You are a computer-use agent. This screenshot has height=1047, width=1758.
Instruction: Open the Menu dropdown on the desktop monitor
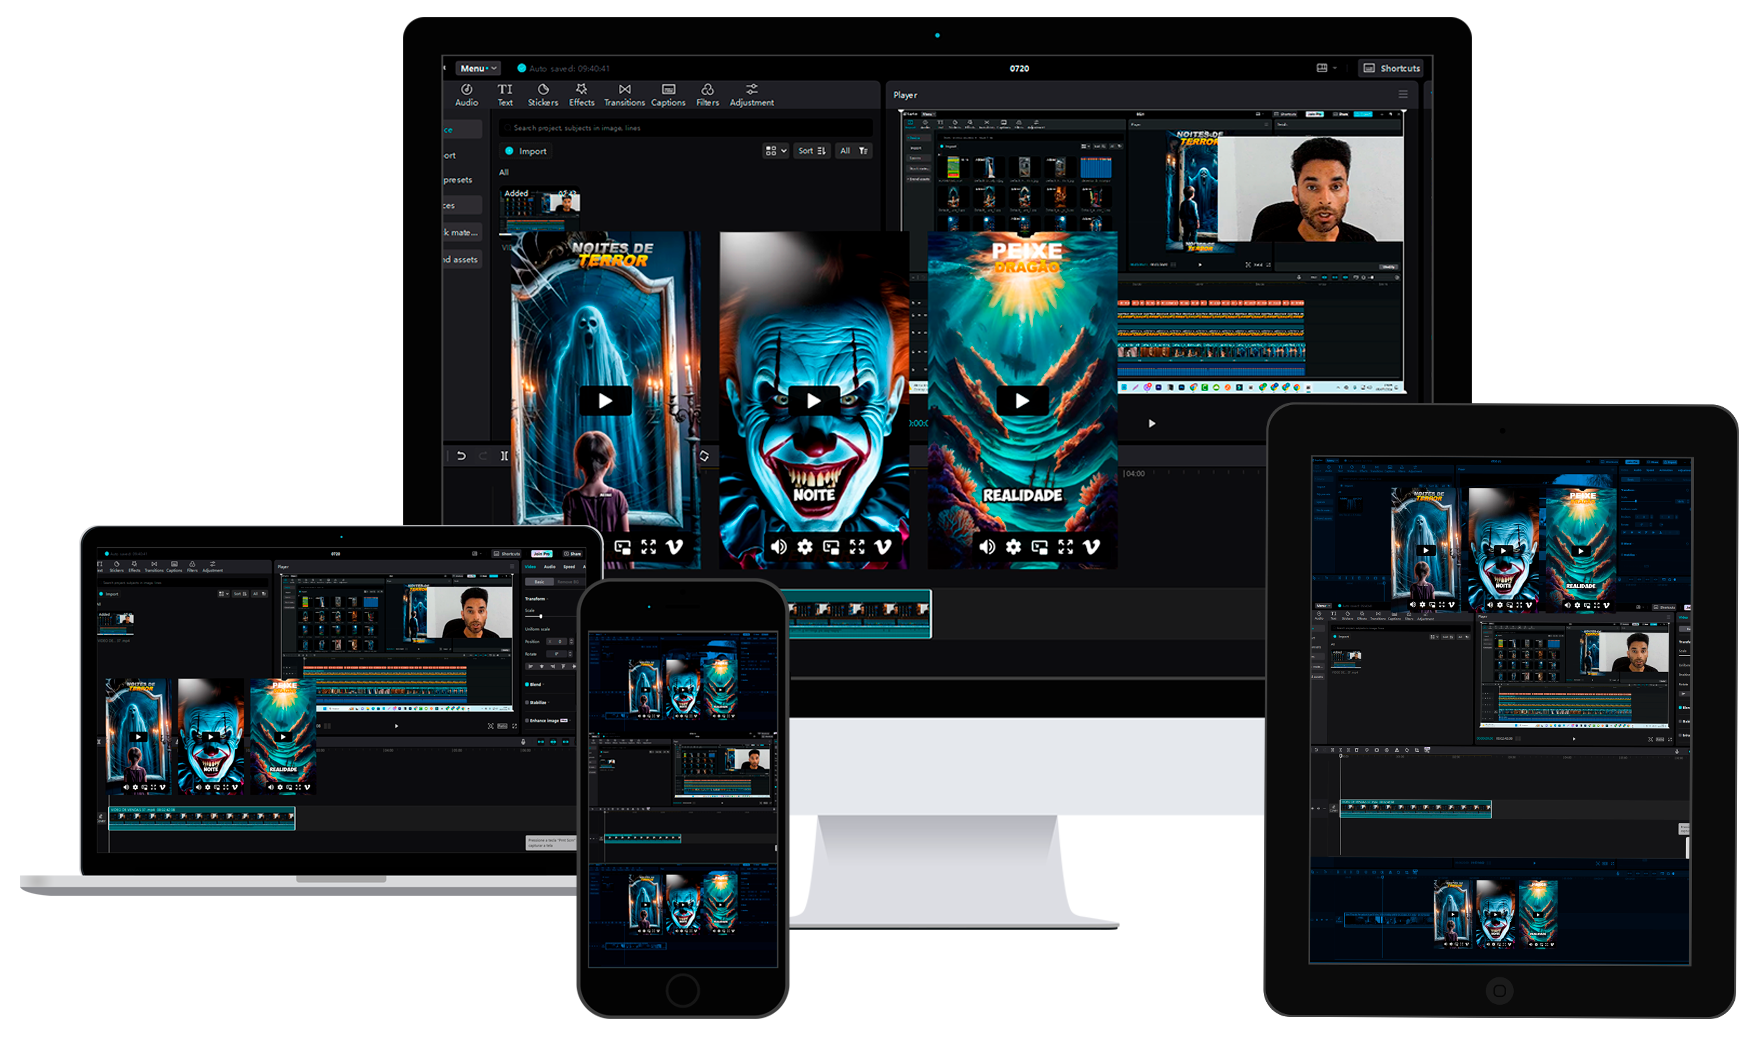pyautogui.click(x=478, y=68)
